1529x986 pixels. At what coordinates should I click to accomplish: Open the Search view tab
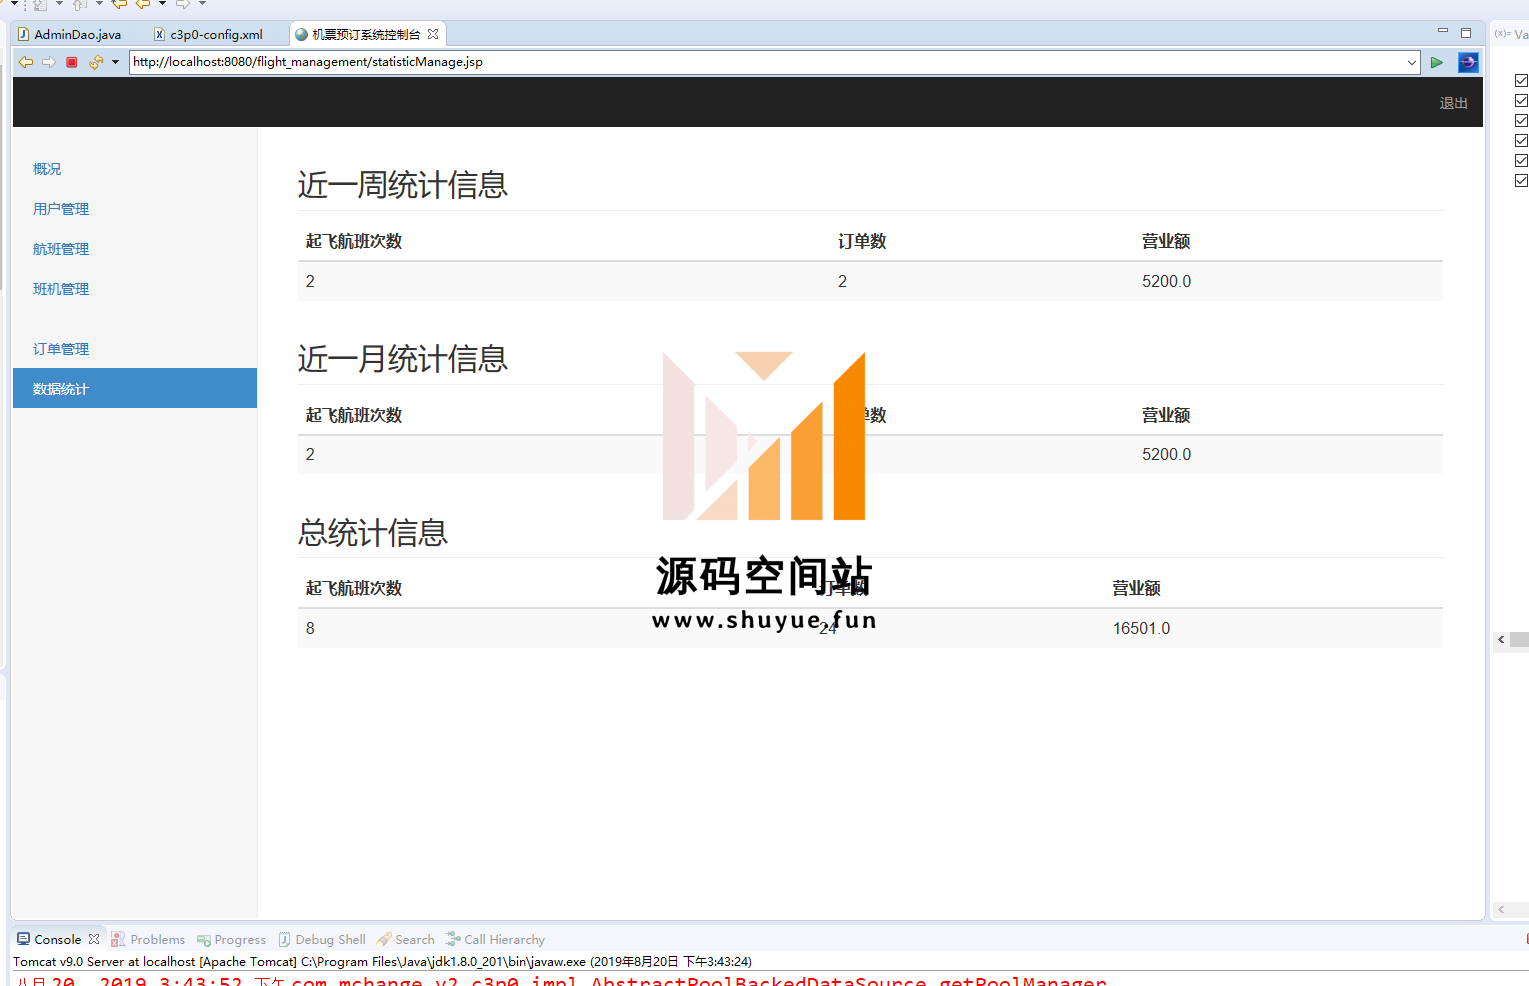coord(406,939)
